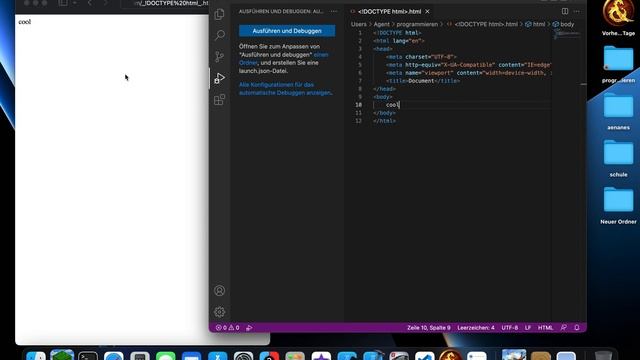Click line number 1 in the gutter
Image resolution: width=640 pixels, height=360 pixels.
click(360, 33)
